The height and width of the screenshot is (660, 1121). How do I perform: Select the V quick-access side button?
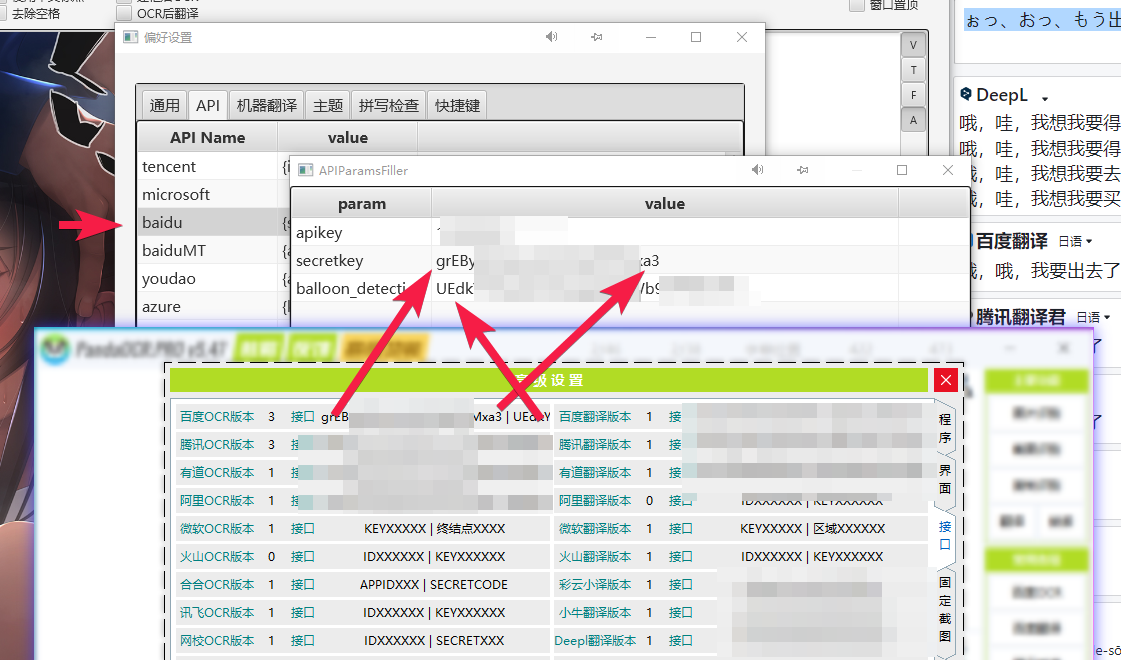coord(913,44)
